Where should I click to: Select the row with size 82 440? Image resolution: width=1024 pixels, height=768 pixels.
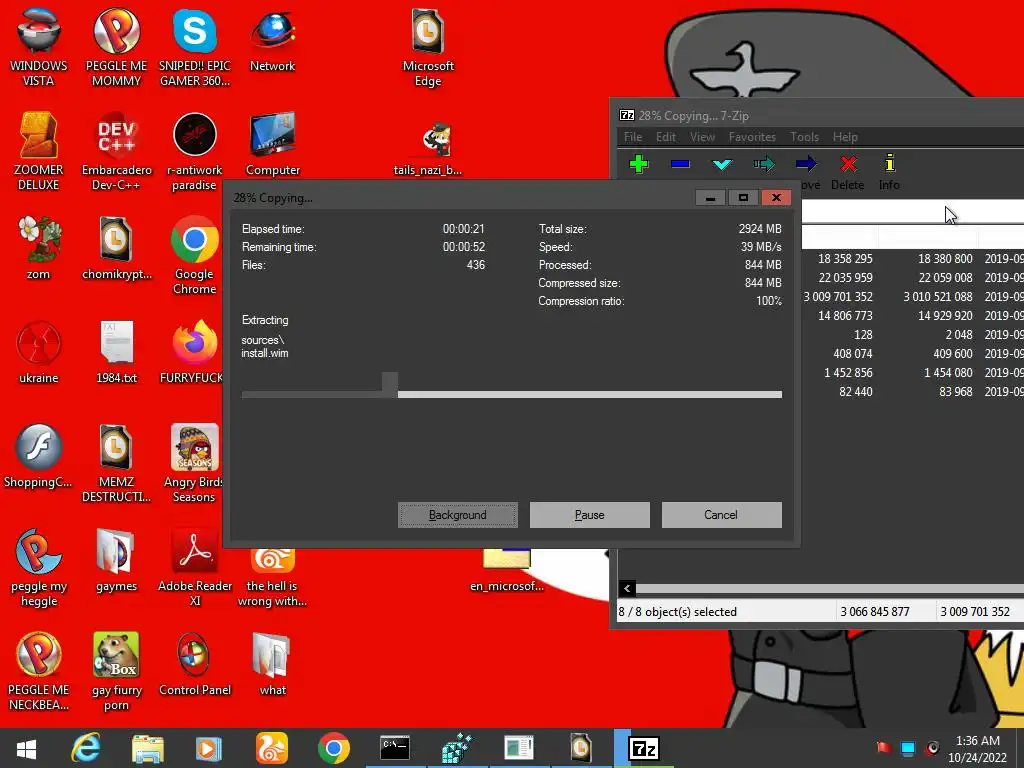[x=912, y=392]
